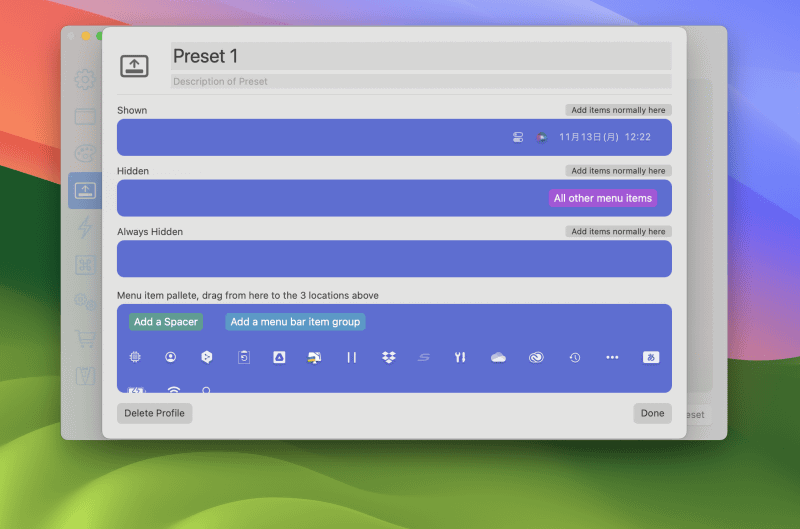Edit the Preset 1 name field
The width and height of the screenshot is (800, 529).
point(421,56)
